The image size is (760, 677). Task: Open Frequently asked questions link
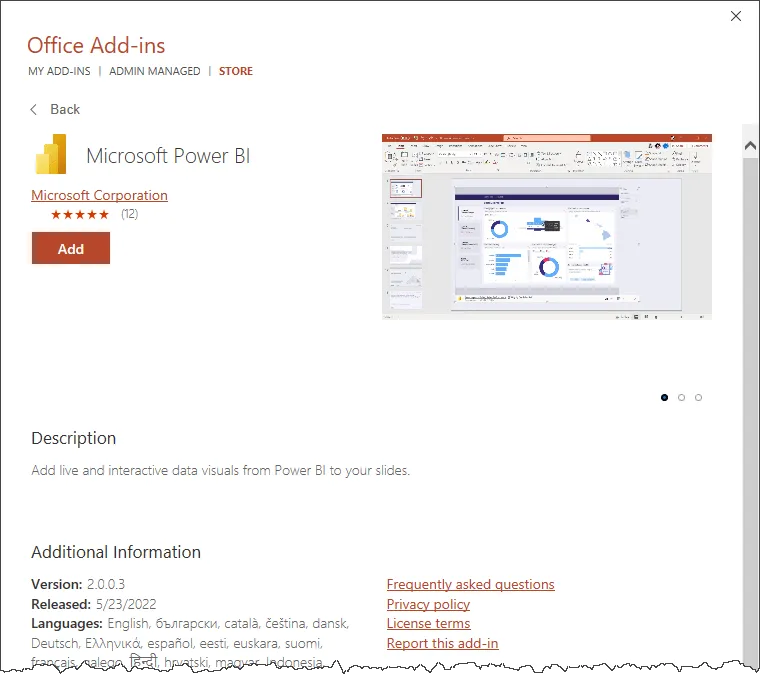(x=470, y=584)
